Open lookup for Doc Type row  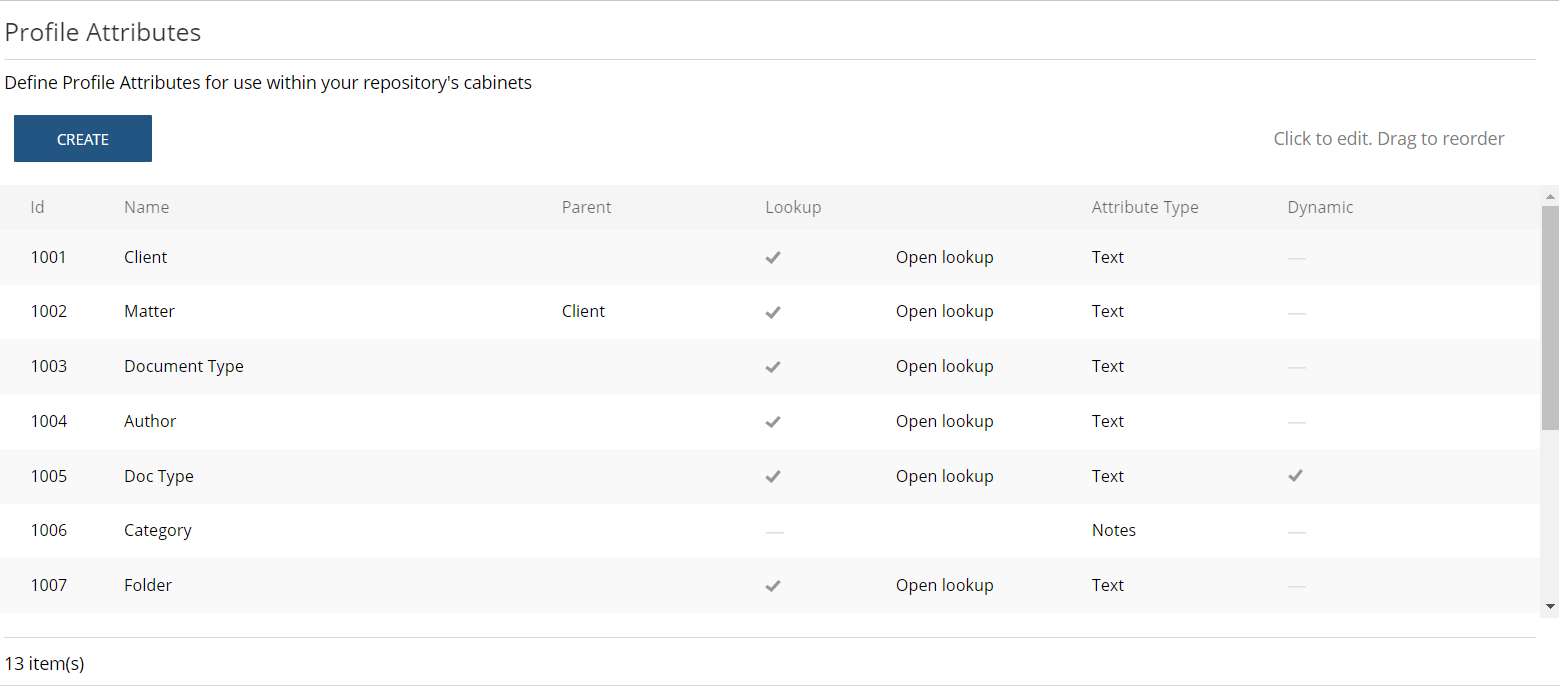coord(944,476)
